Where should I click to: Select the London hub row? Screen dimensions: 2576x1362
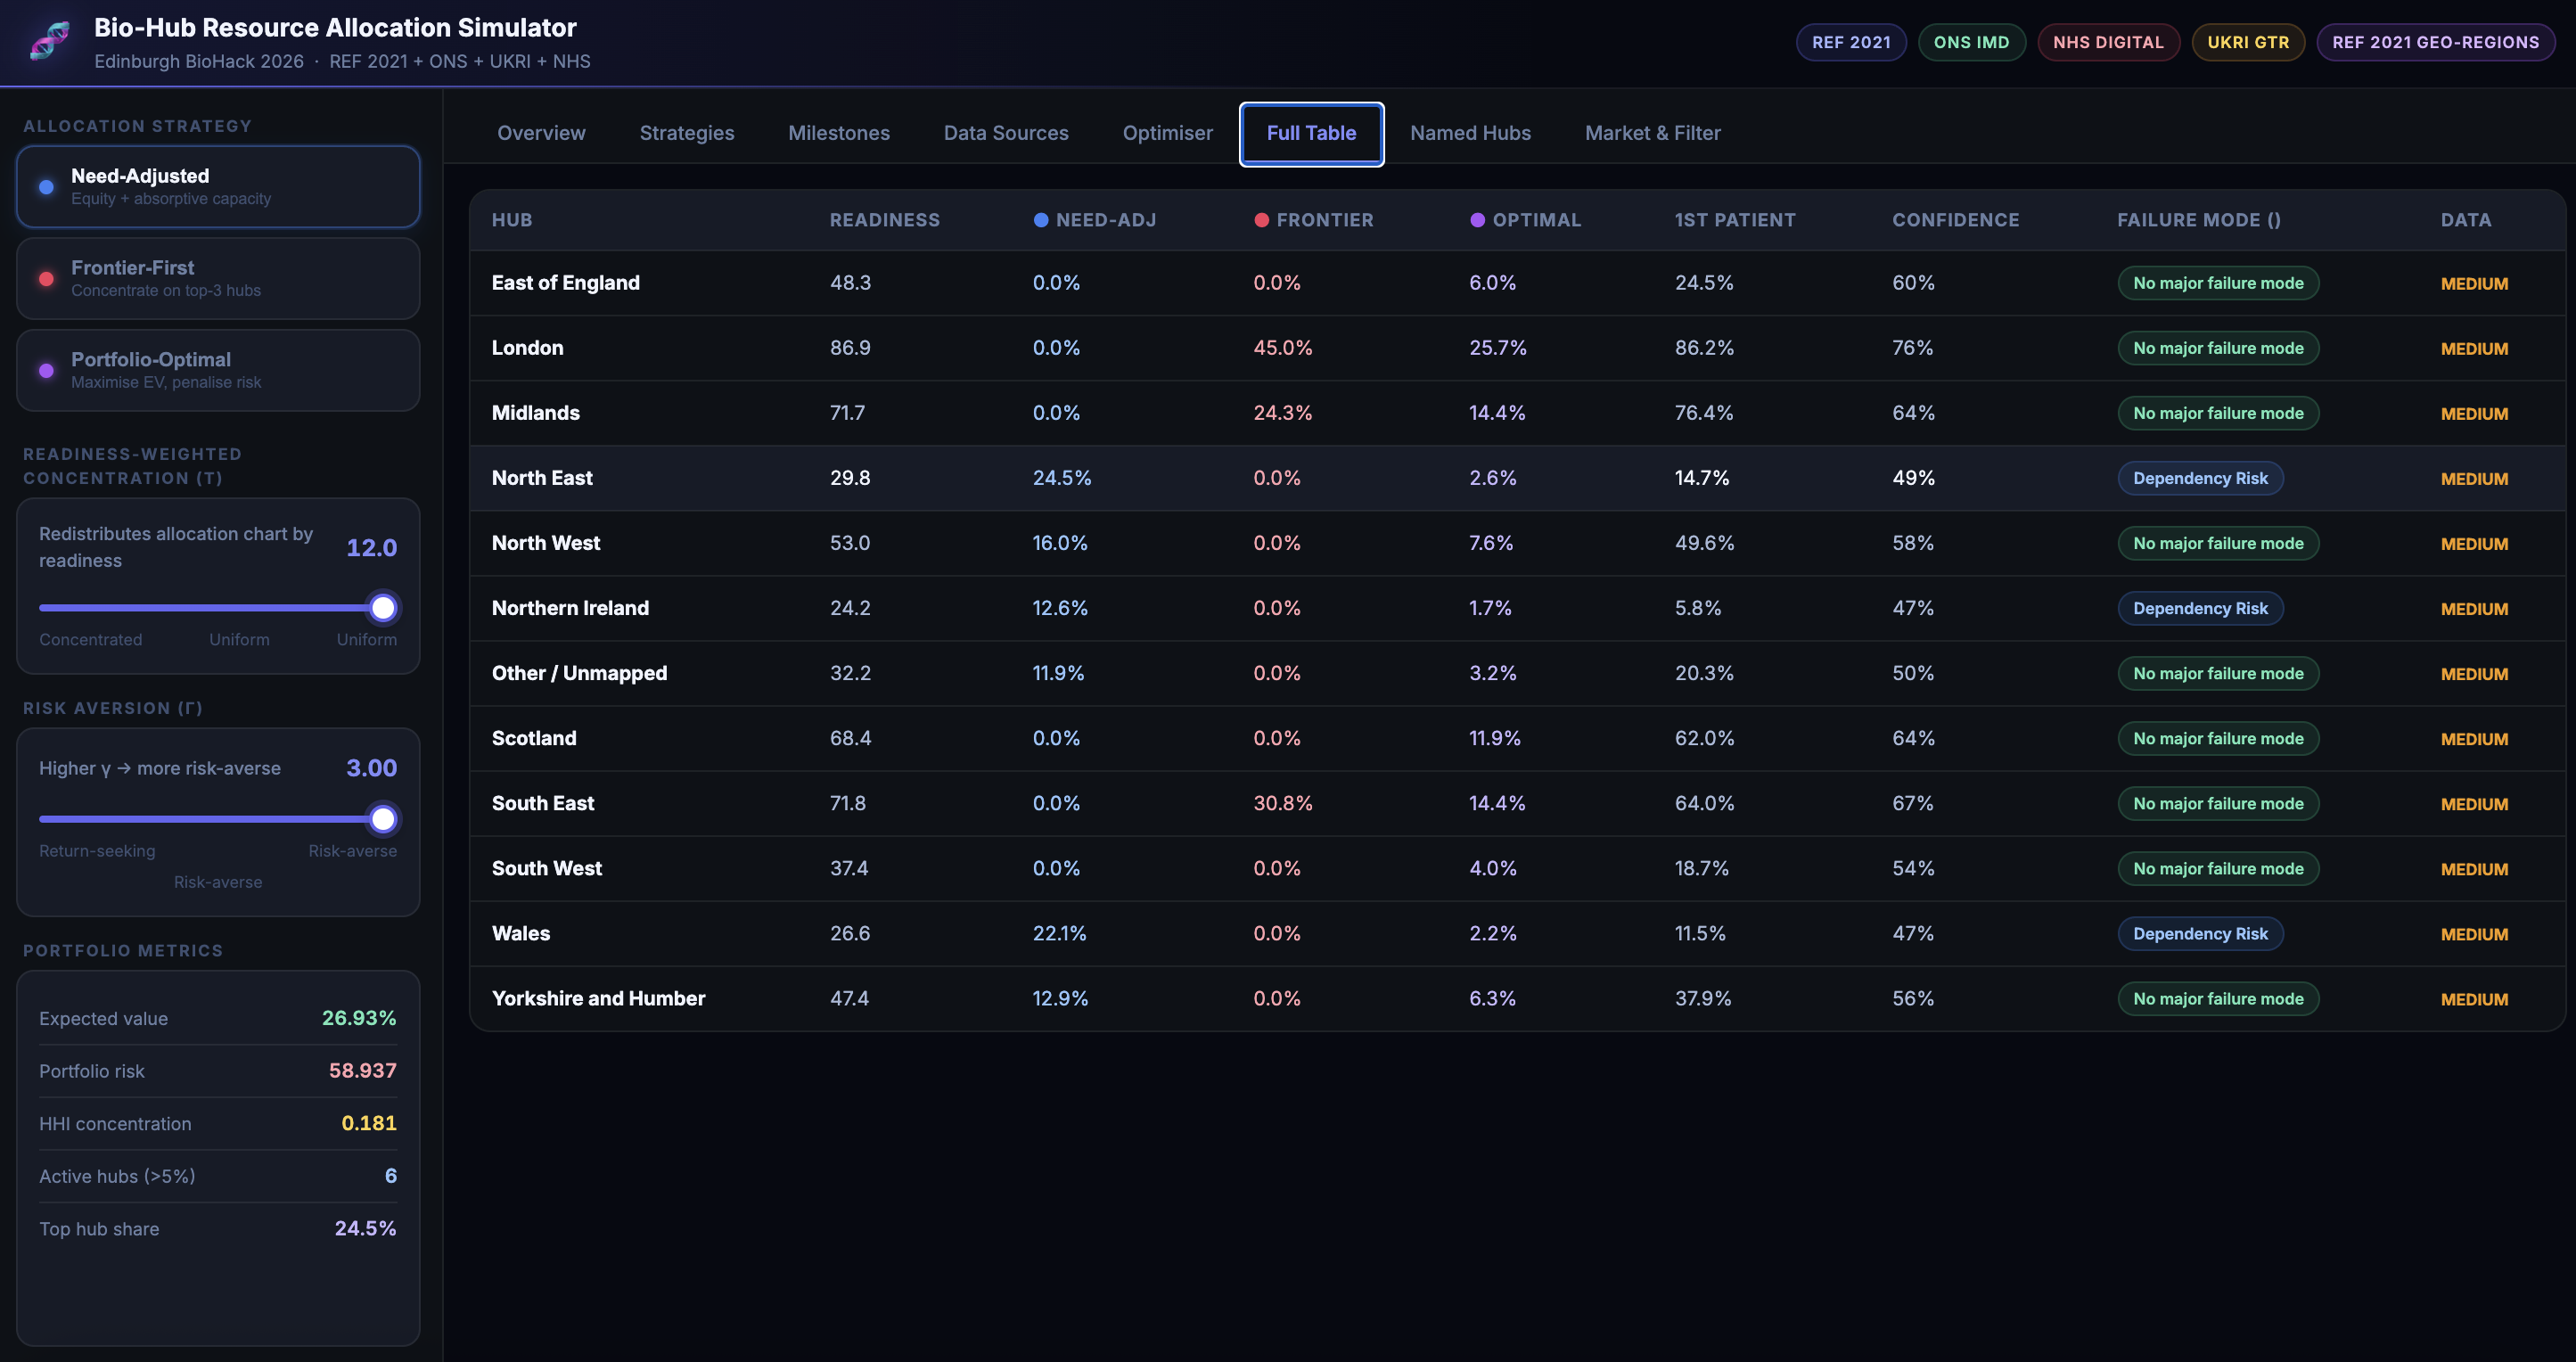coord(527,348)
